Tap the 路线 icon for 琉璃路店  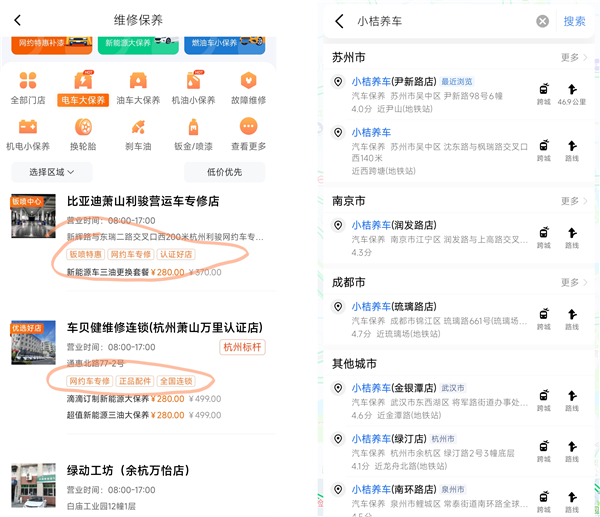(x=572, y=319)
